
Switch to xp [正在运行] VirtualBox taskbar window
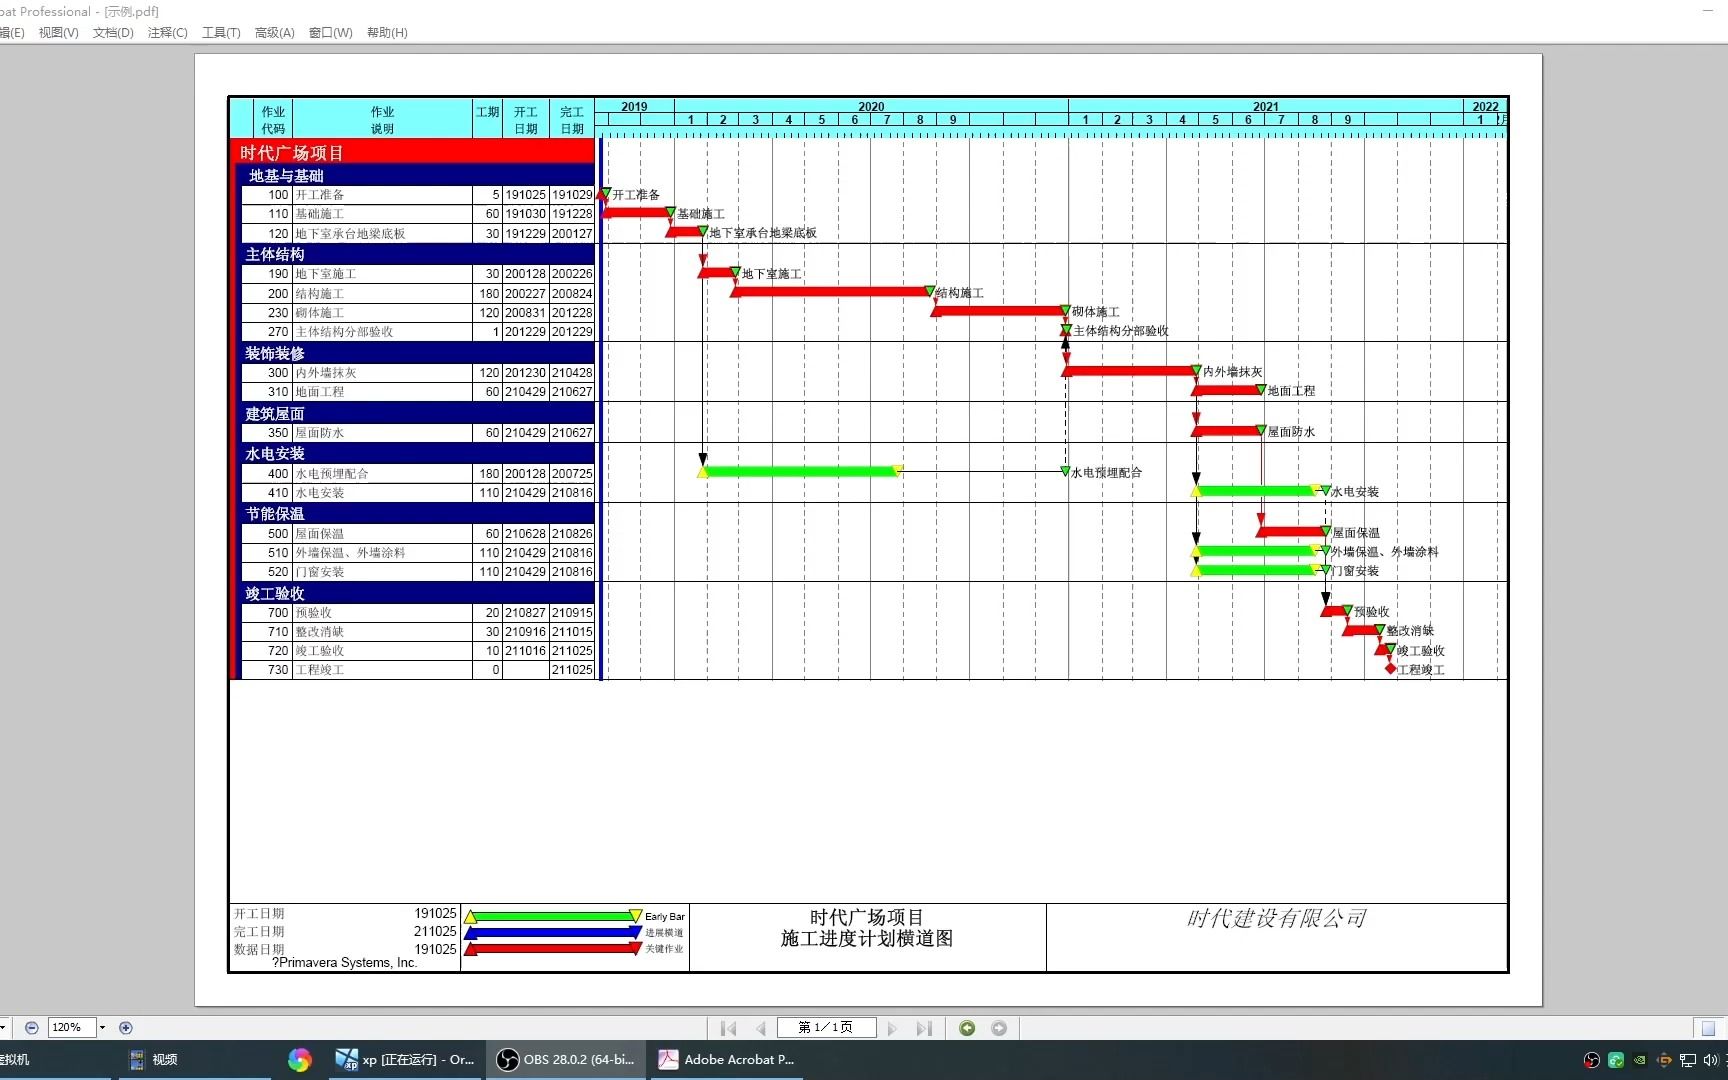tap(404, 1059)
